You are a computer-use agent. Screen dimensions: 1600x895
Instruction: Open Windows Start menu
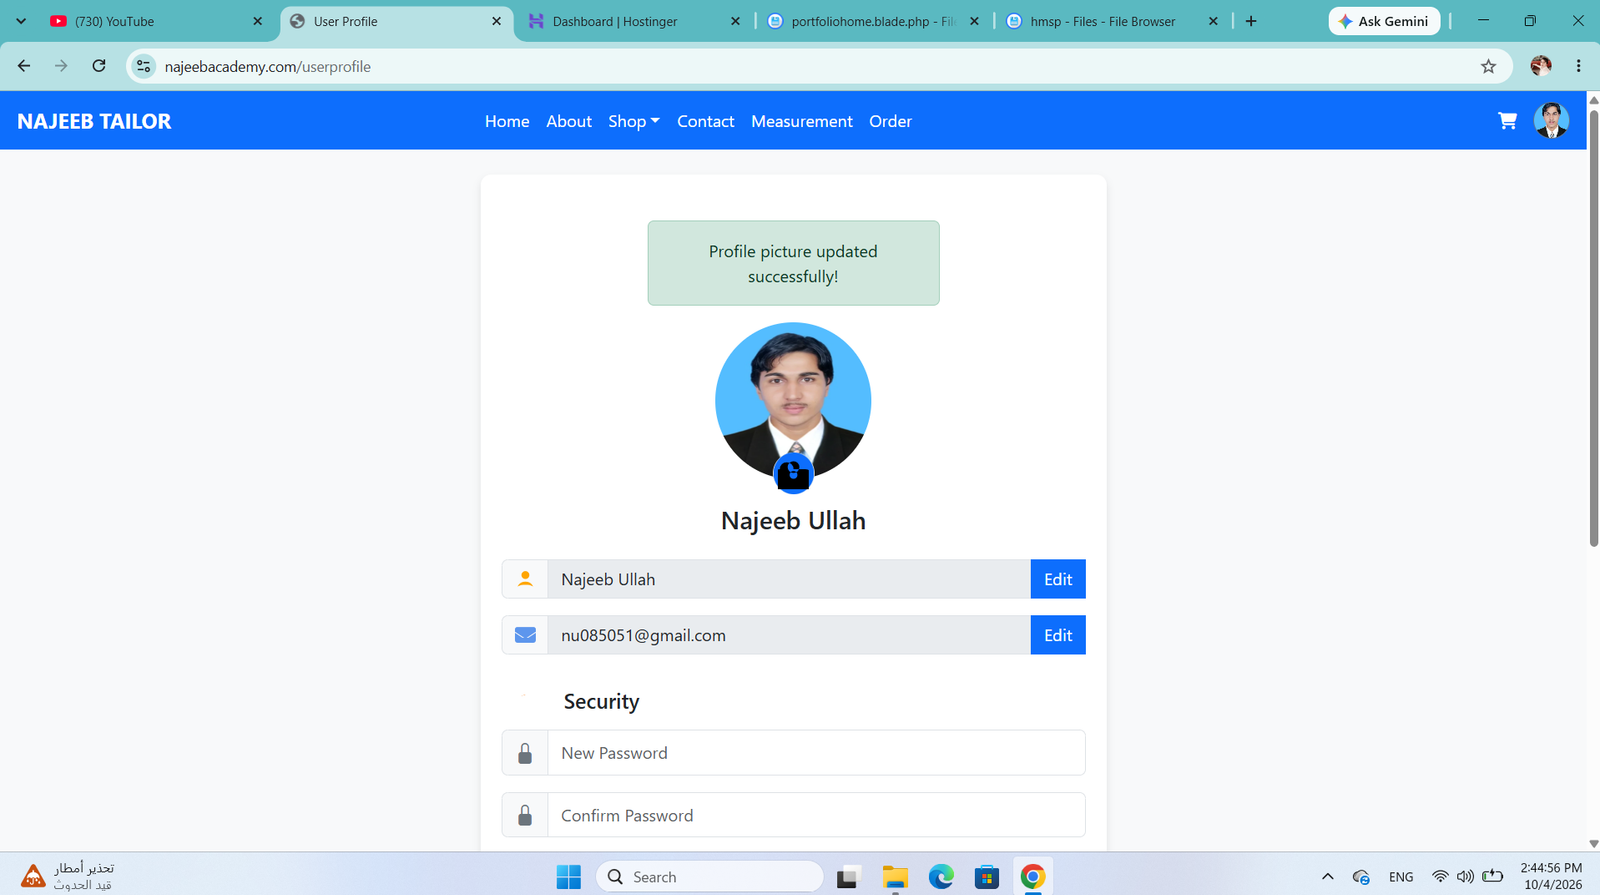coord(569,877)
